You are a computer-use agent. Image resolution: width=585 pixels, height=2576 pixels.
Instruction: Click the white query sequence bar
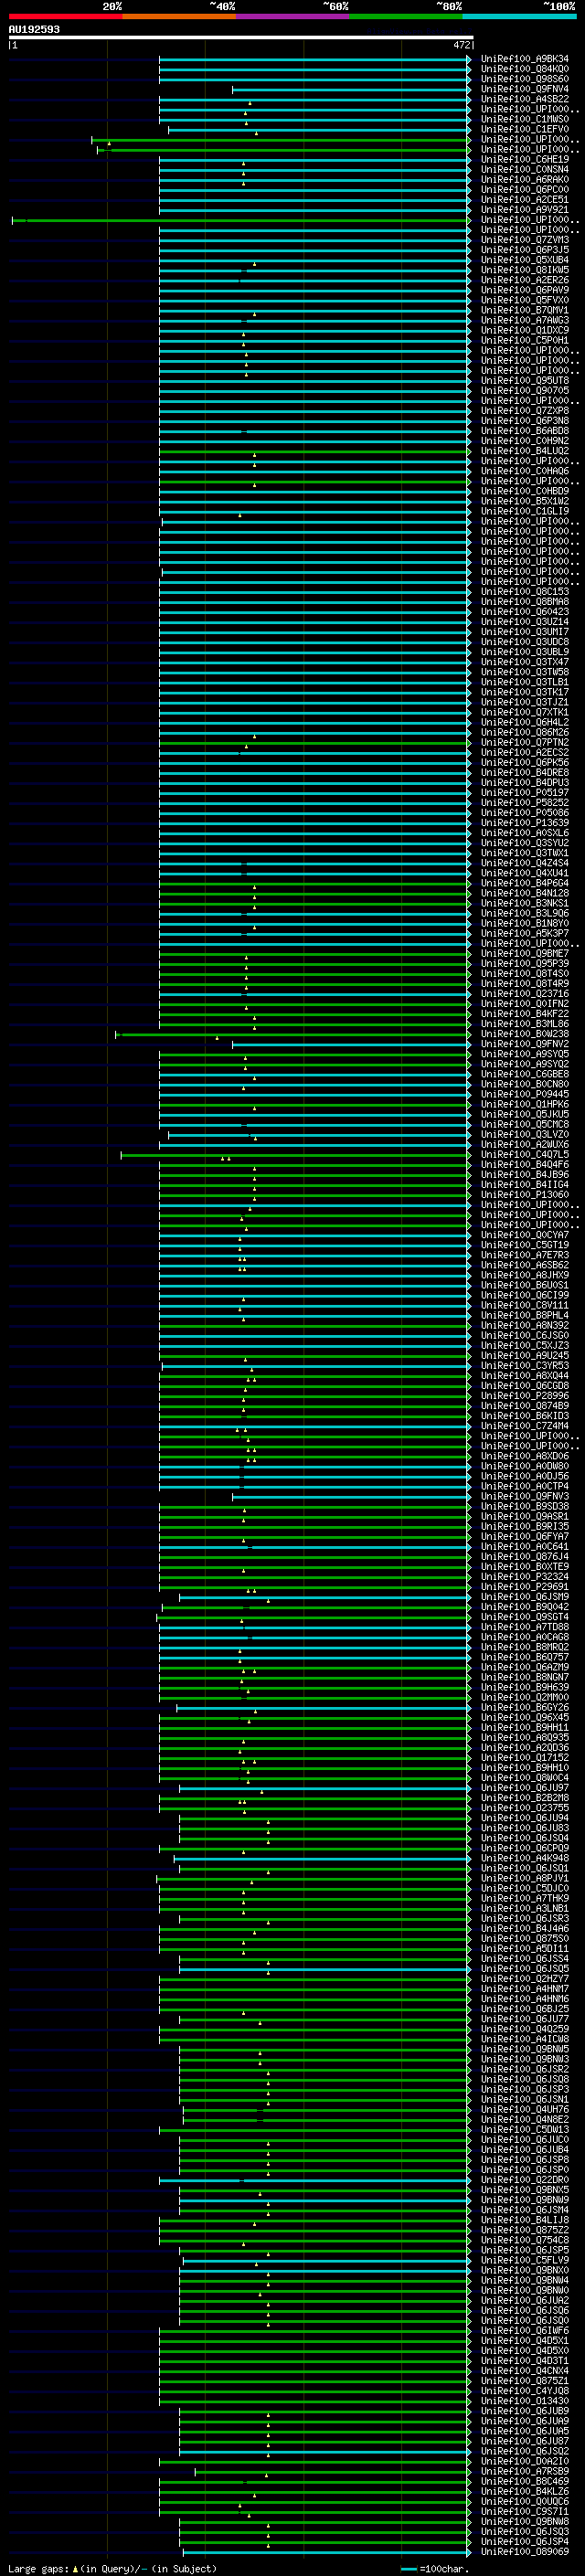pos(240,37)
